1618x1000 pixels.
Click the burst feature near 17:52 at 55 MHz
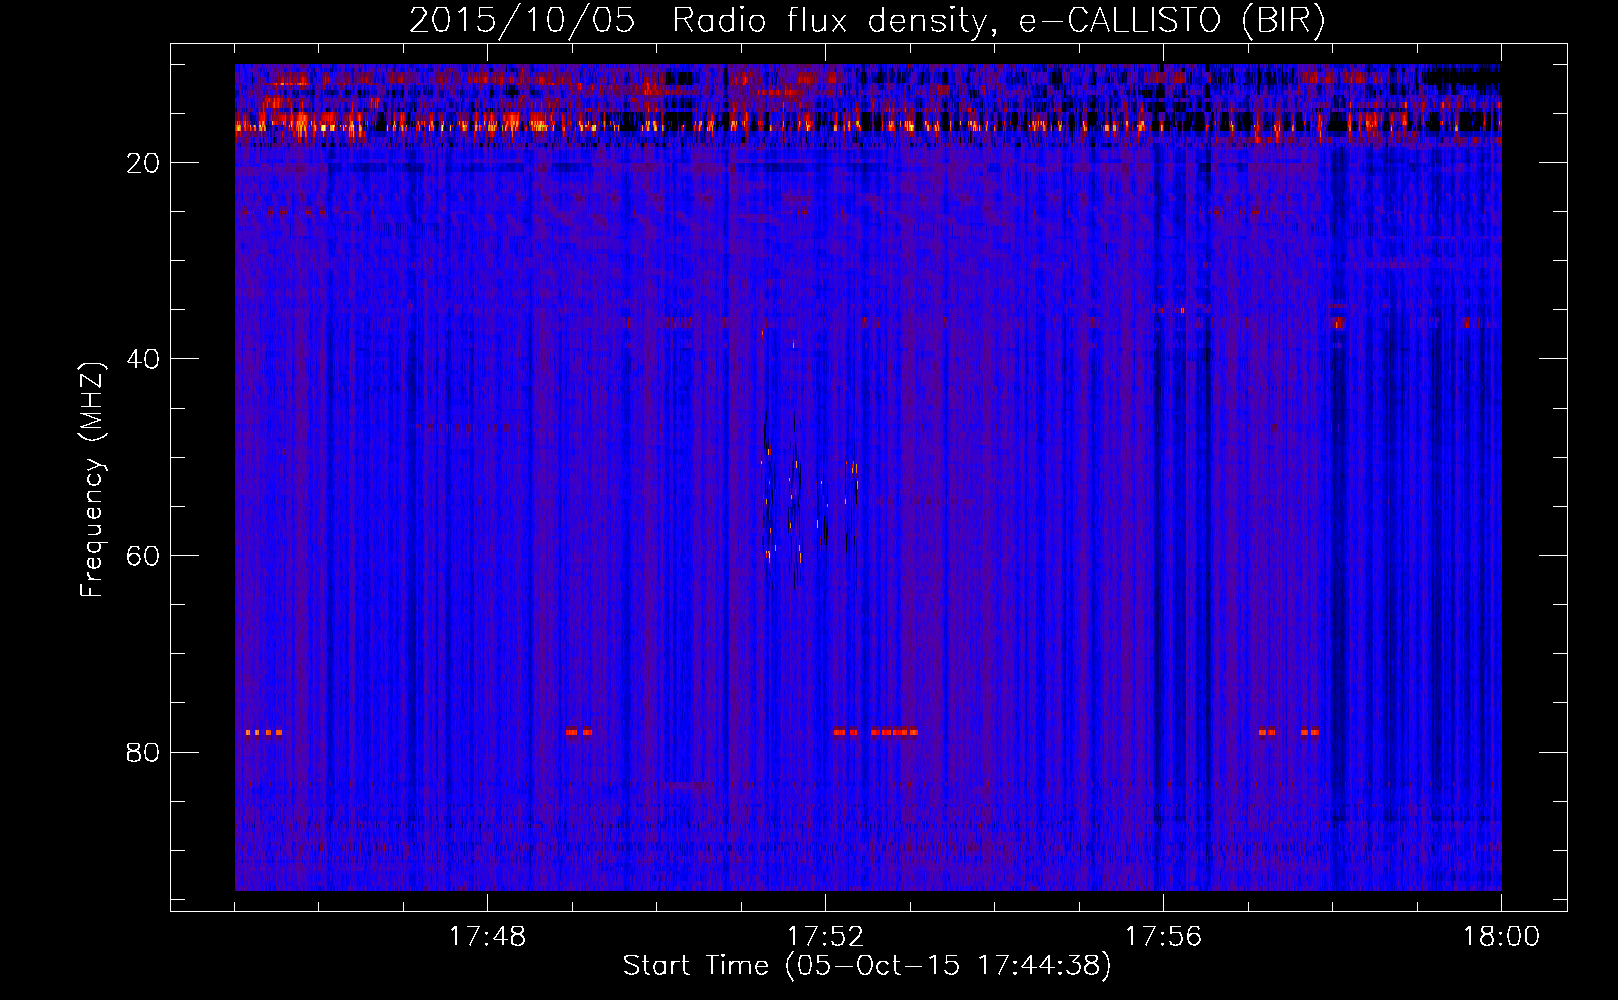809,500
